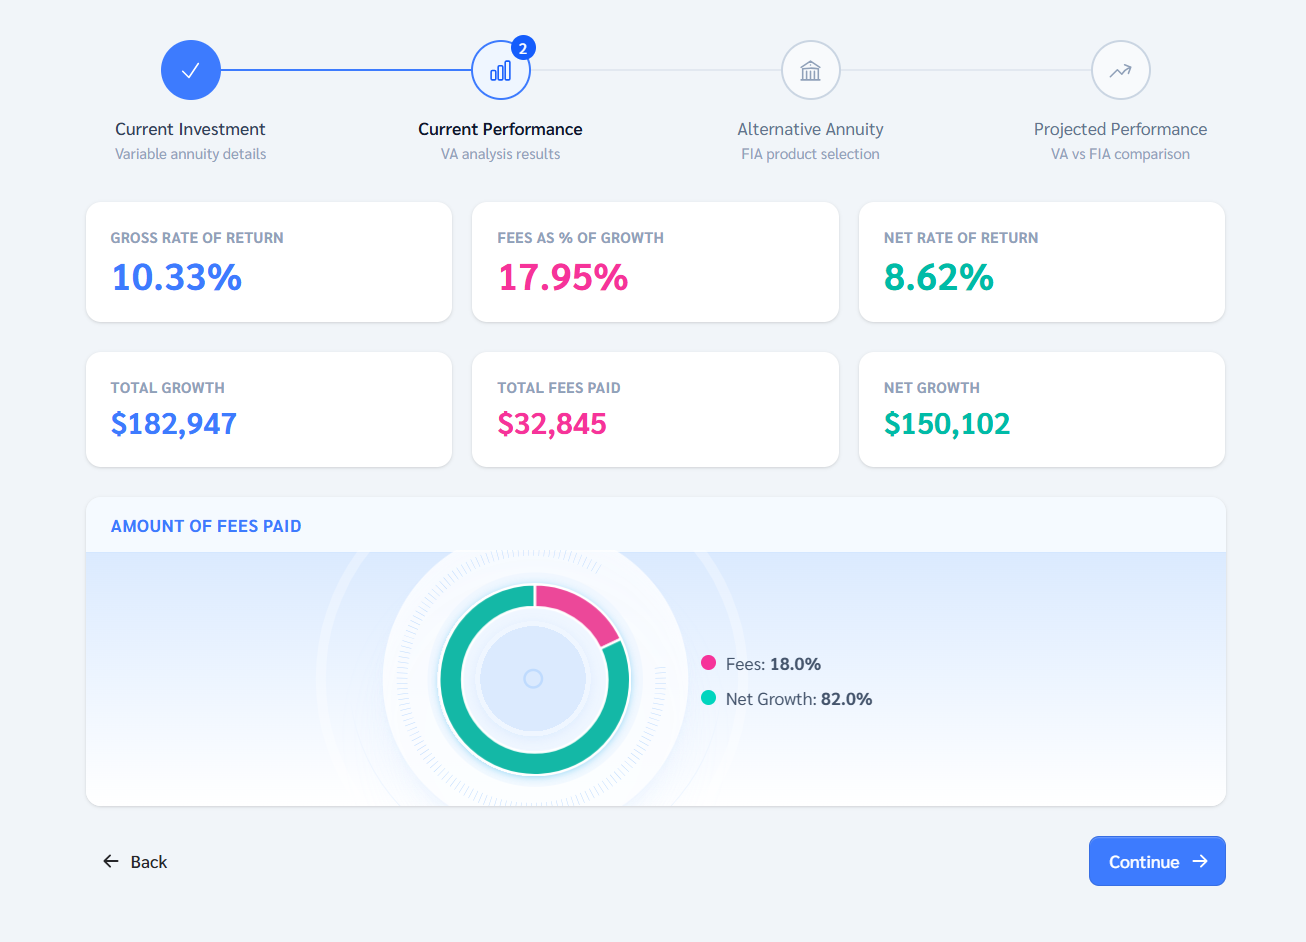
Task: Open the bank building Alternative Annuity icon
Action: point(811,70)
